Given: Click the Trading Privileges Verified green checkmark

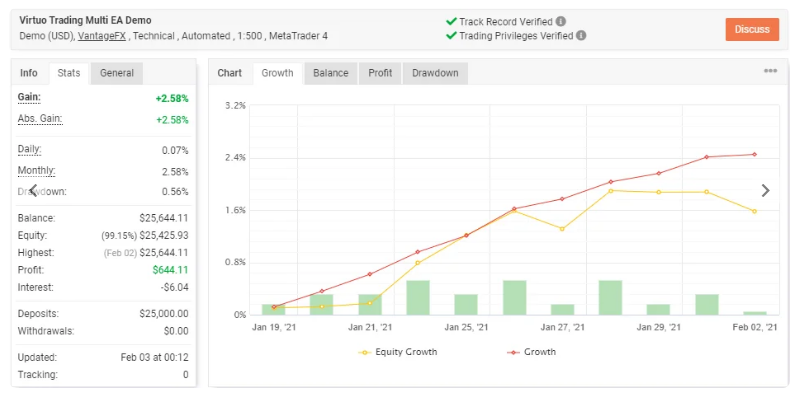Looking at the screenshot, I should [x=451, y=36].
